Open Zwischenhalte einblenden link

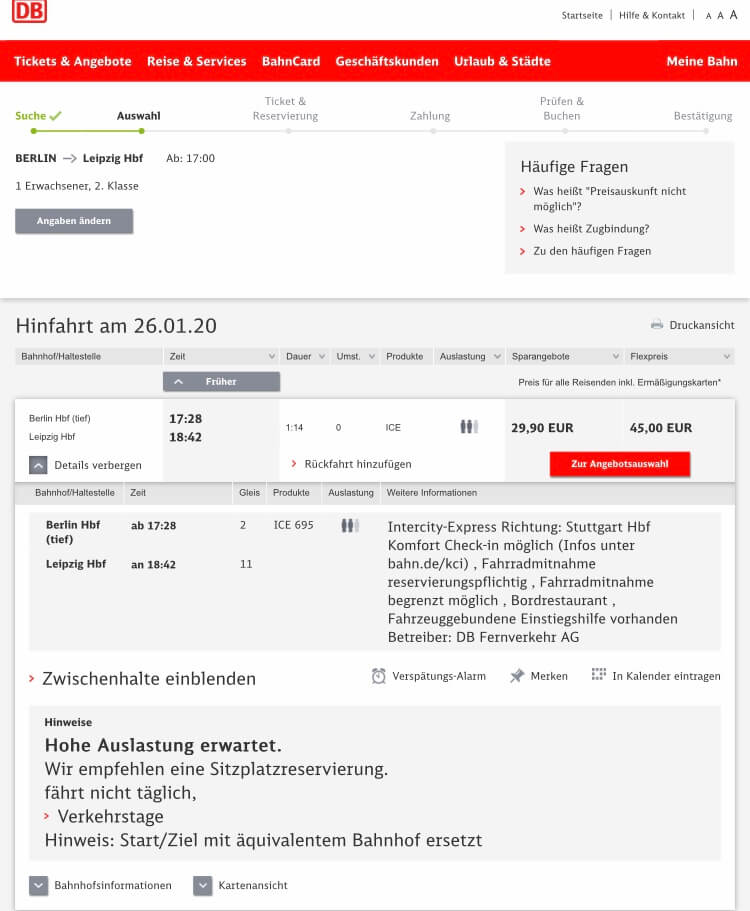click(x=148, y=678)
